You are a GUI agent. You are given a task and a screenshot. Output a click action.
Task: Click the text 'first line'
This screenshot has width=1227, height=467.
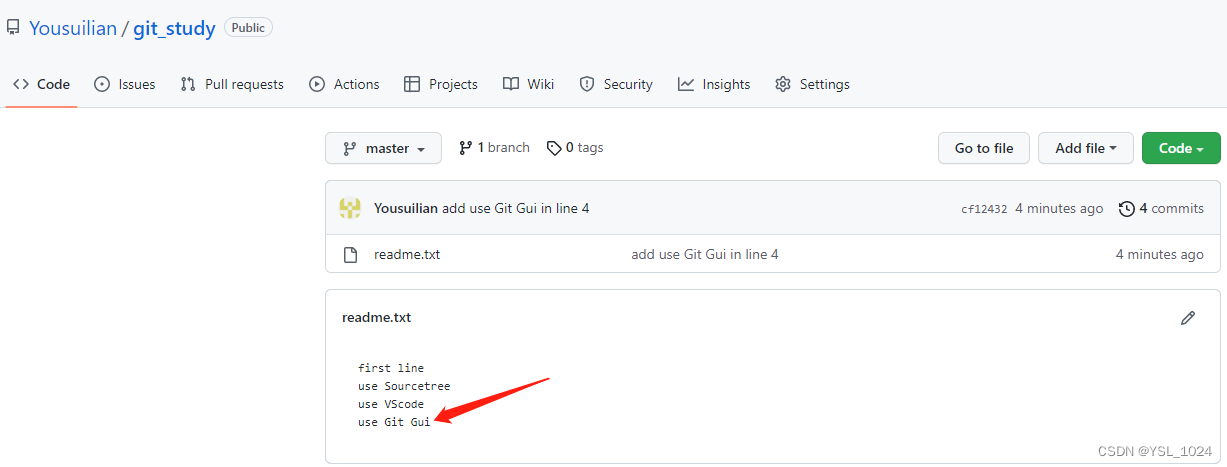point(391,368)
